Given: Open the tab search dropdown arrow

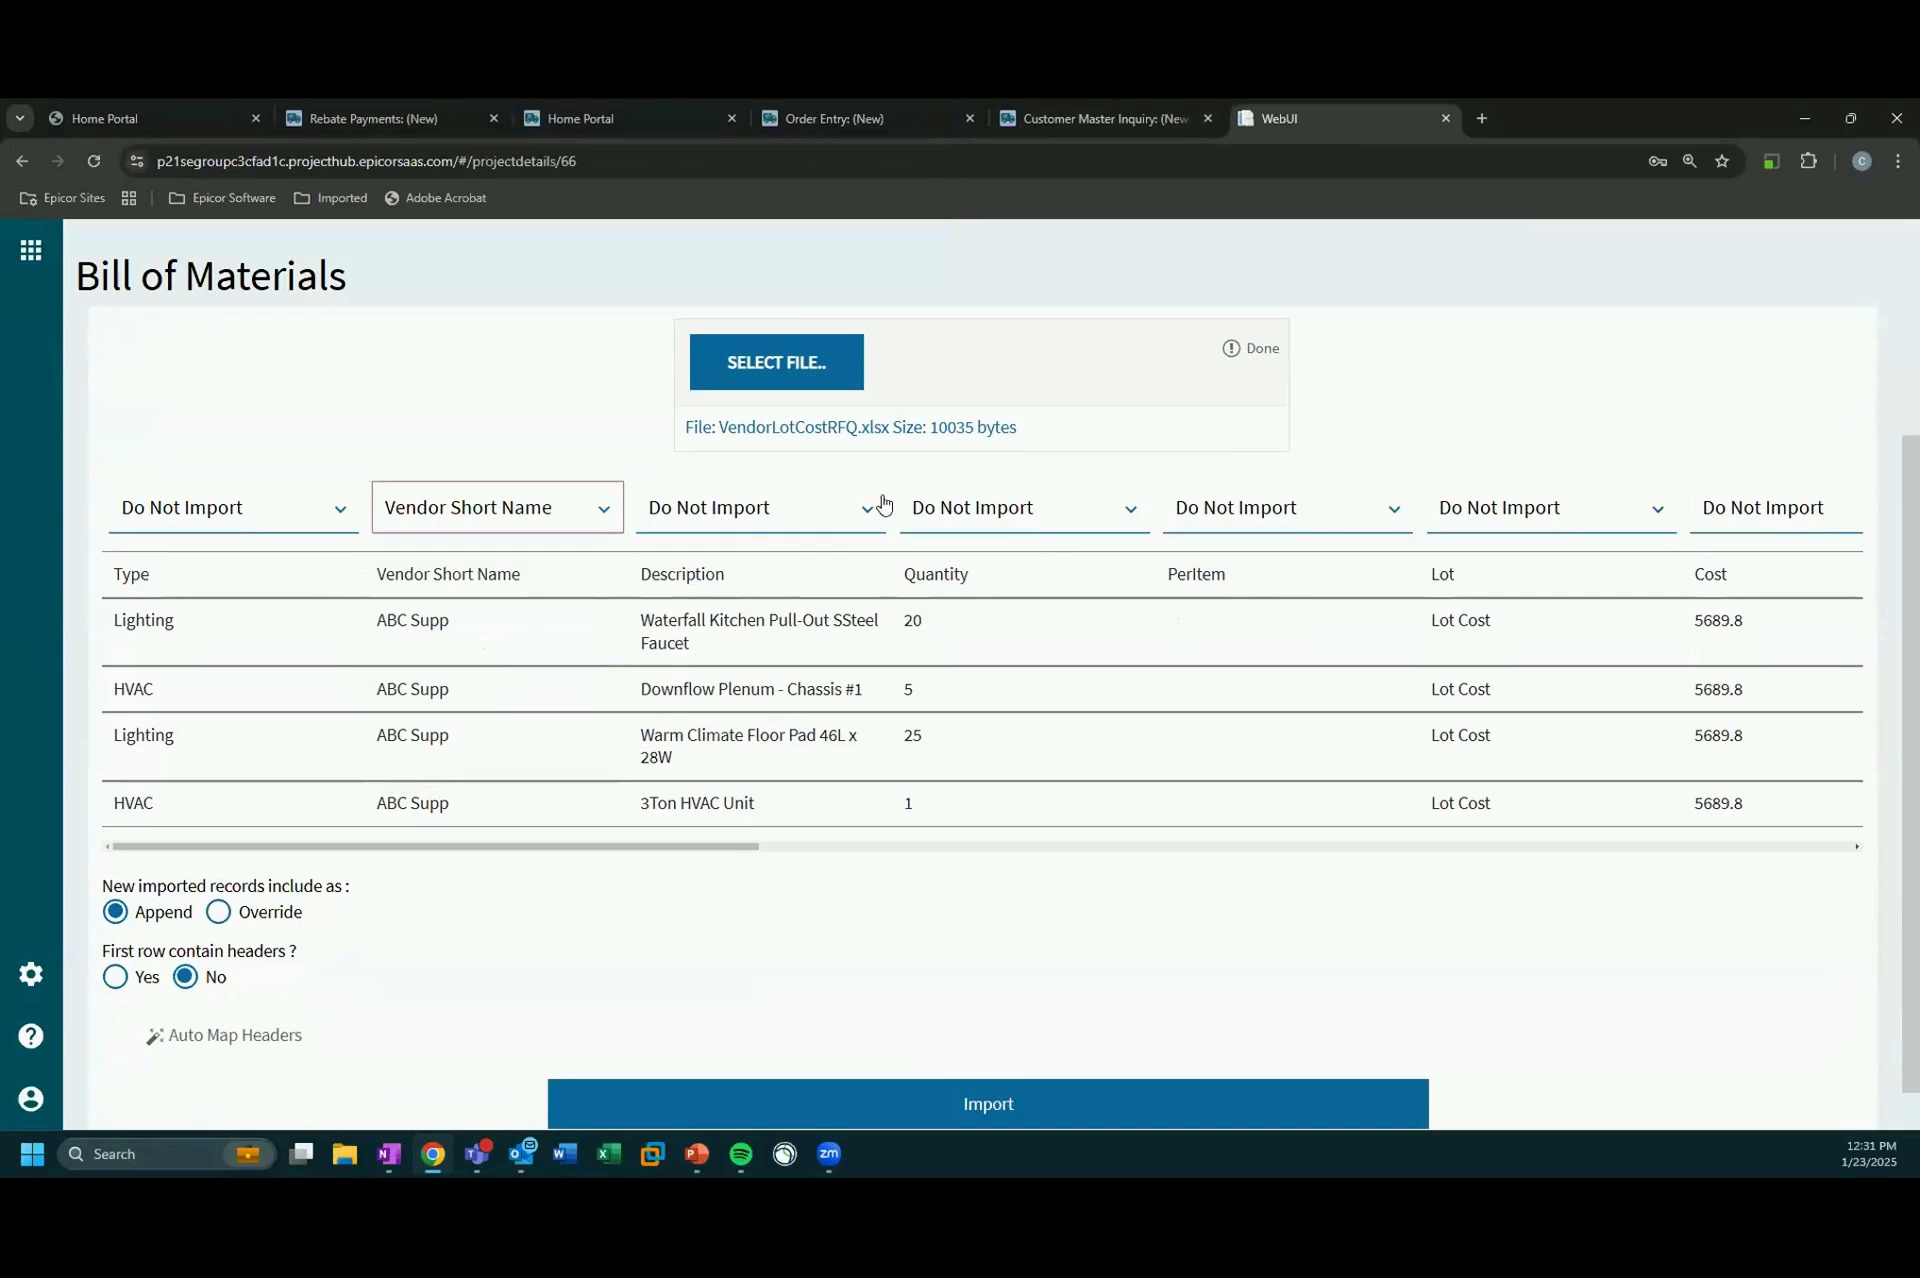Looking at the screenshot, I should click(19, 118).
